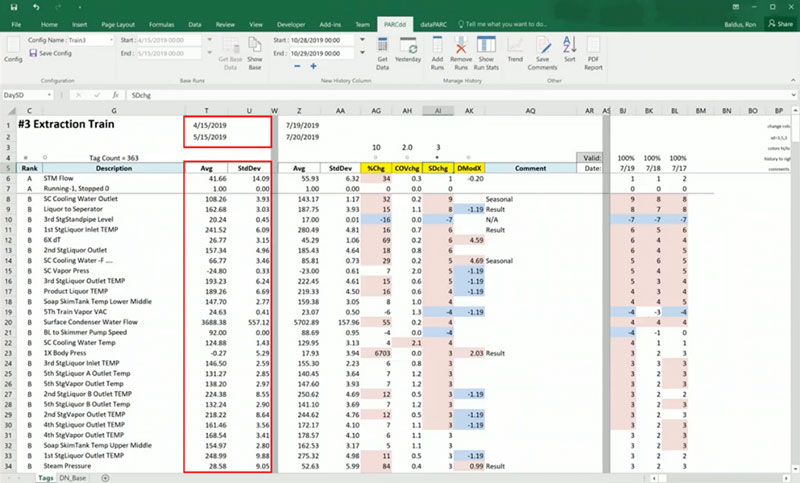The height and width of the screenshot is (483, 800).
Task: Open the Name Box dropdown next to DaySD
Action: point(49,95)
